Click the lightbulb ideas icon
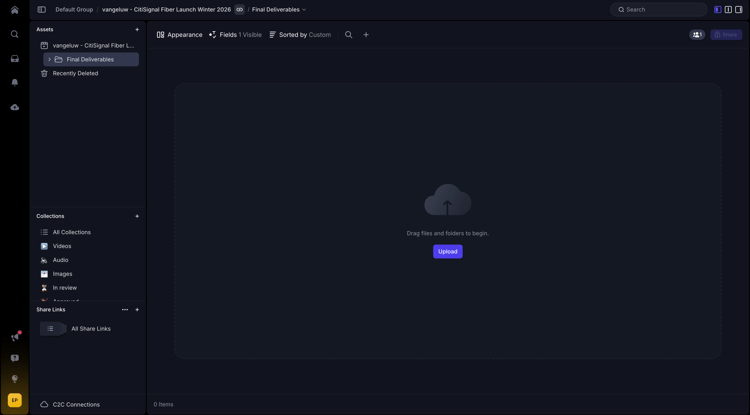The height and width of the screenshot is (415, 750). 14,379
